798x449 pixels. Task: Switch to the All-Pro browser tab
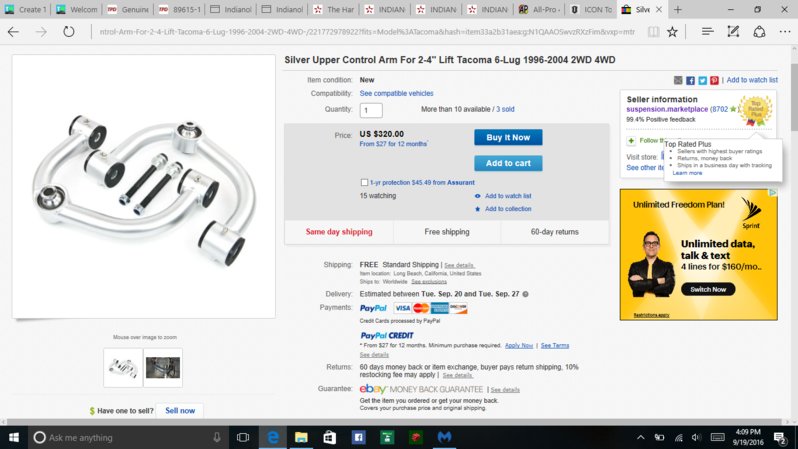(x=539, y=9)
